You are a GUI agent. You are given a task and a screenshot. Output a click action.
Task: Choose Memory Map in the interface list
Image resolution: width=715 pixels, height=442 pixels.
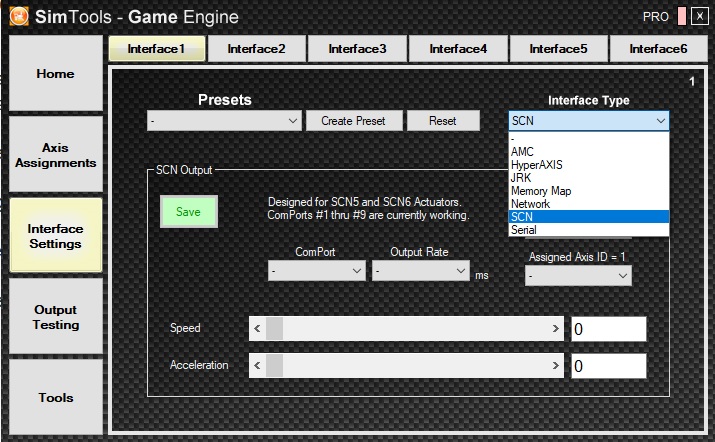[541, 190]
